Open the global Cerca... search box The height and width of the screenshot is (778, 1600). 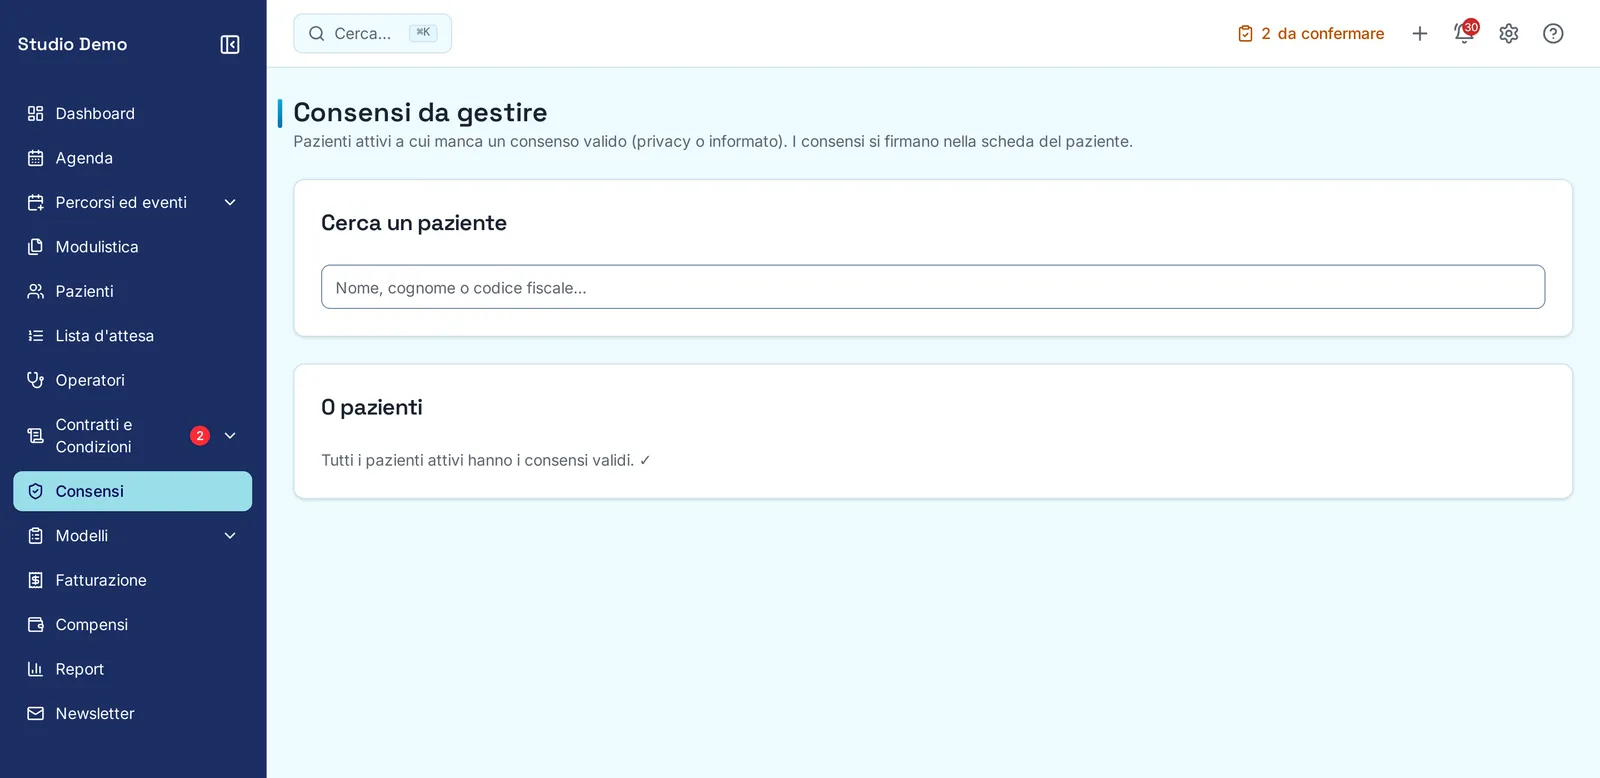click(372, 34)
